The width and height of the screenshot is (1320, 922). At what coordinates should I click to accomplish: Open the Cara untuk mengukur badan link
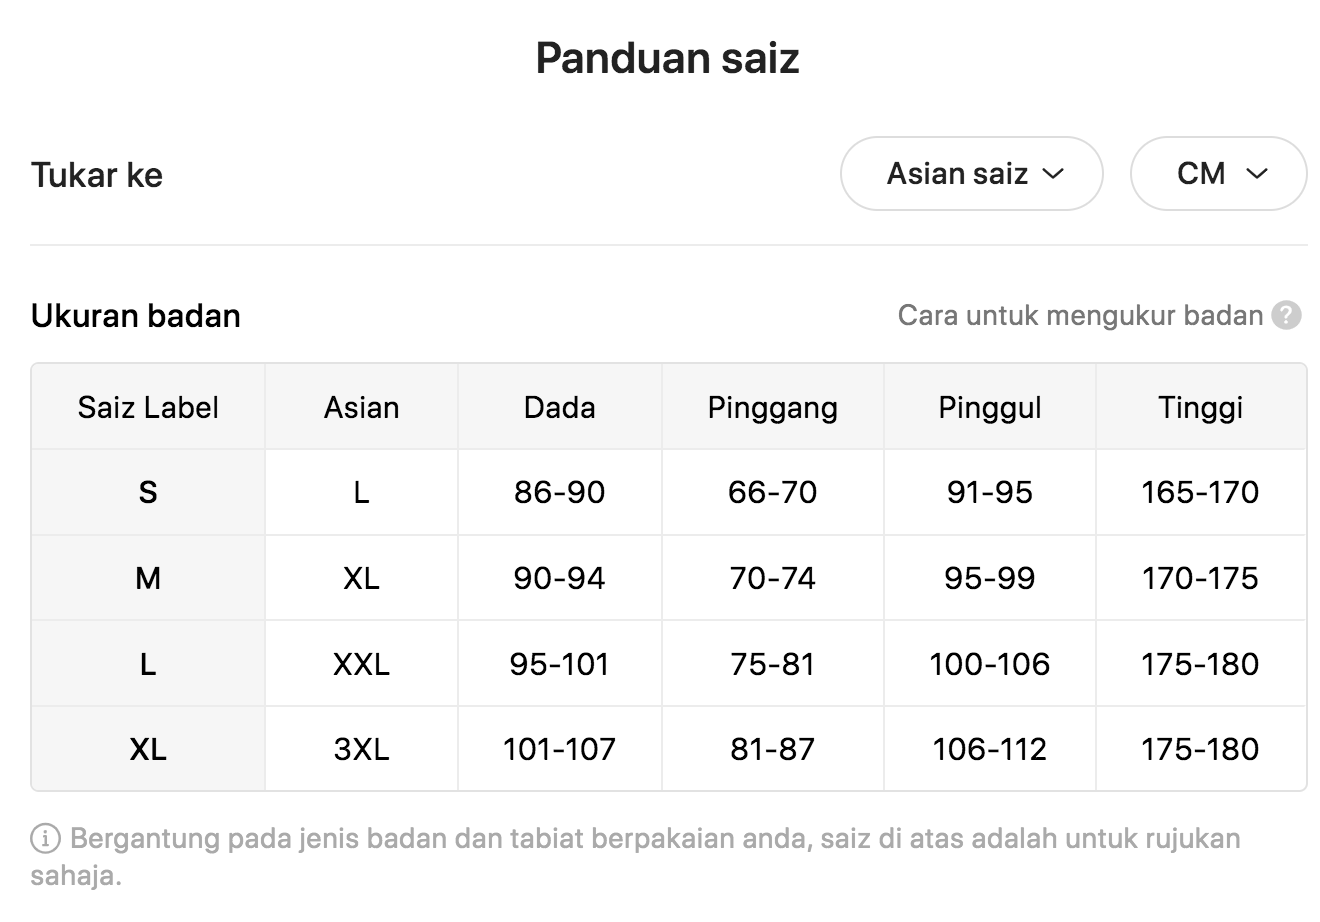coord(1080,316)
